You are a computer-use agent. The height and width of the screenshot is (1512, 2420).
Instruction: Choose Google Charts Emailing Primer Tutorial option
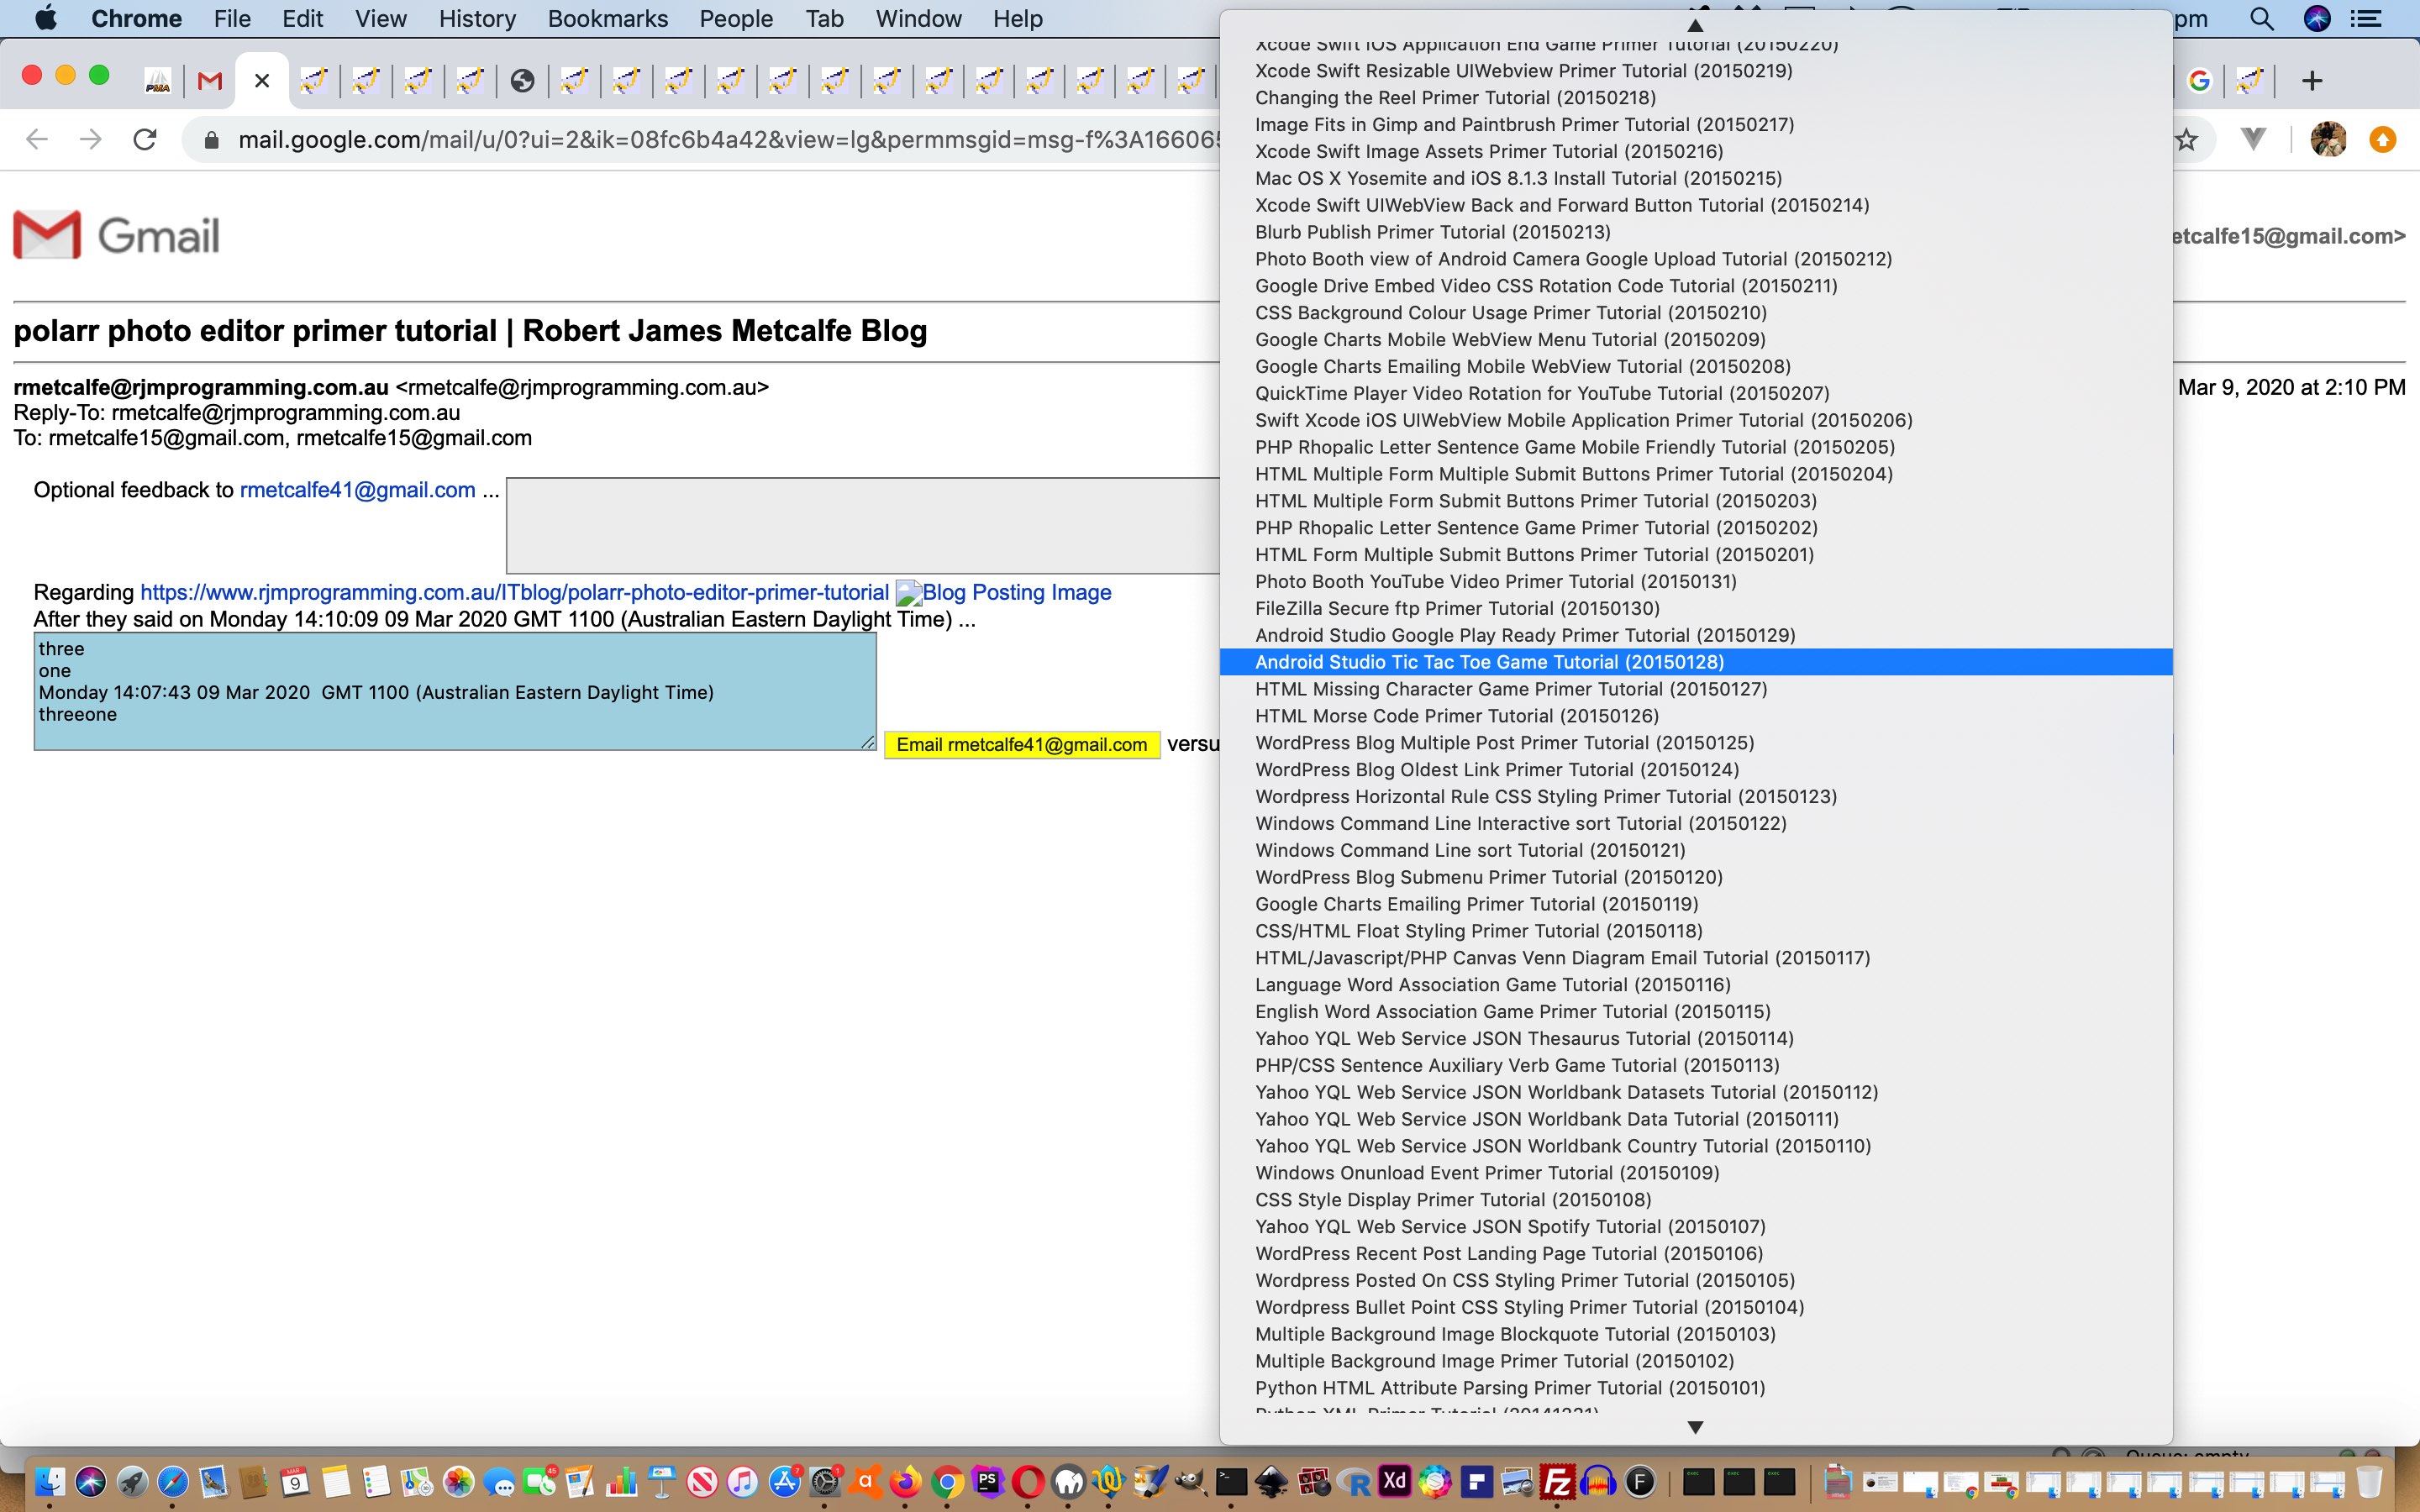coord(1696,904)
